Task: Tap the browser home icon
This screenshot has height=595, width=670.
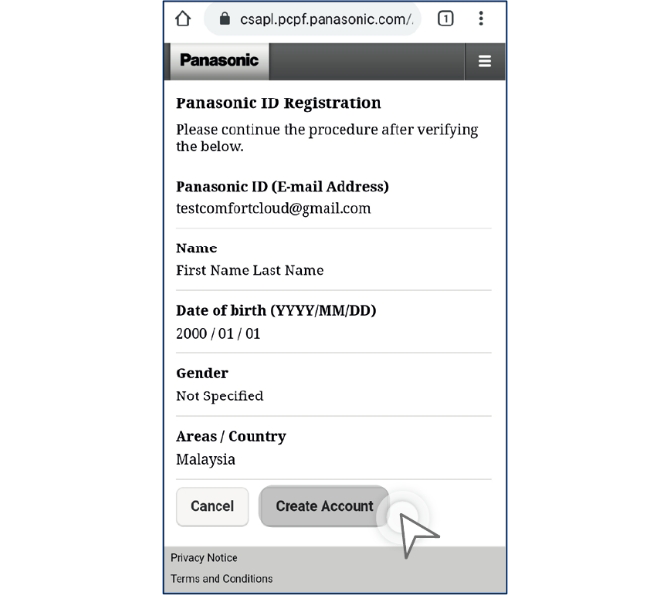Action: click(x=183, y=19)
